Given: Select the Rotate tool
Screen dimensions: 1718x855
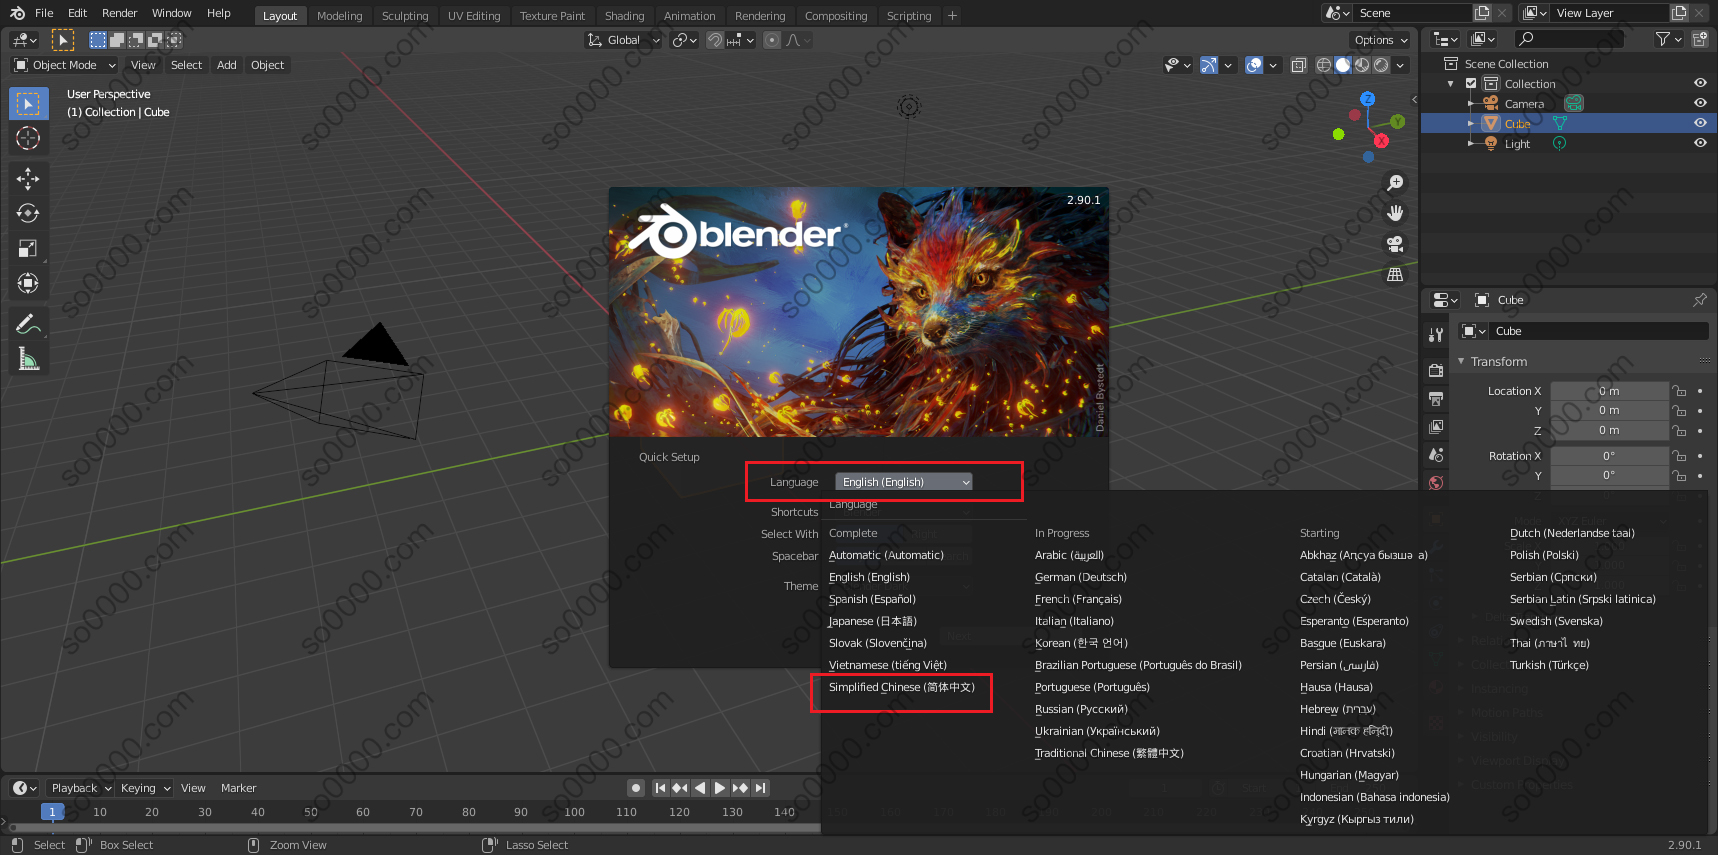Looking at the screenshot, I should coord(28,214).
